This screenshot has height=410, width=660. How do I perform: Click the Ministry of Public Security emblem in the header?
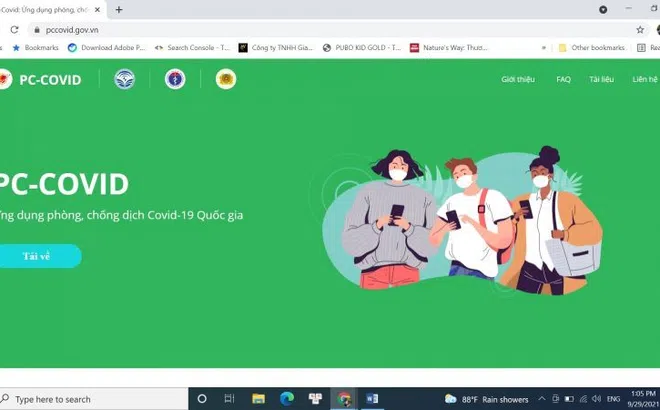click(226, 79)
